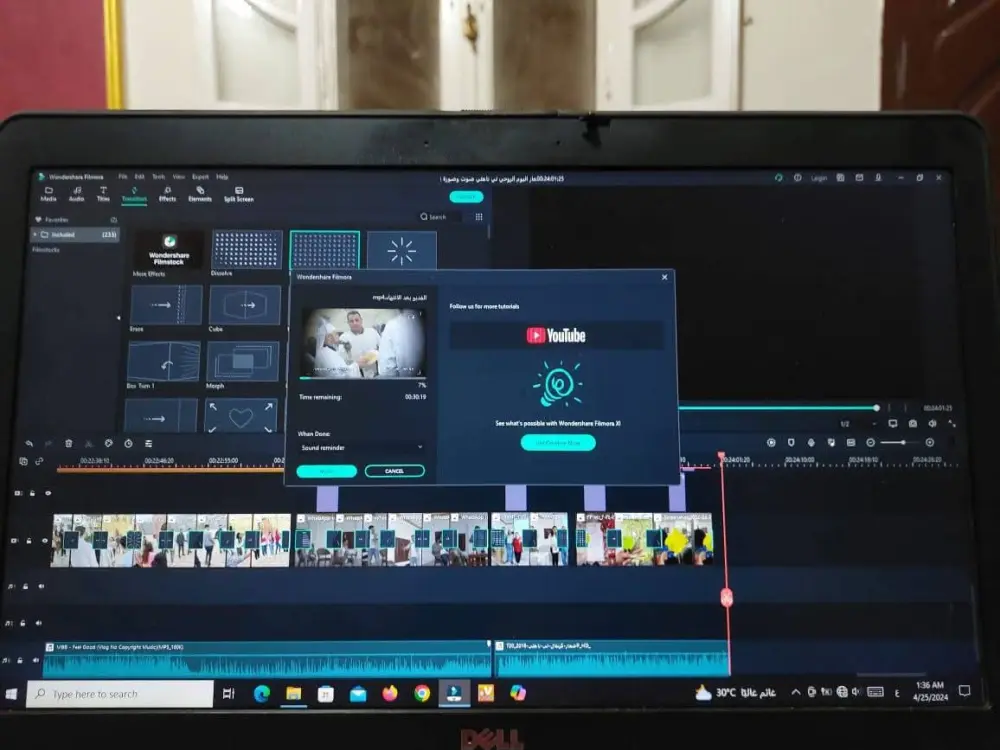Click the teal button left of CANCEL
Screen dimensions: 1000x750
[327, 471]
